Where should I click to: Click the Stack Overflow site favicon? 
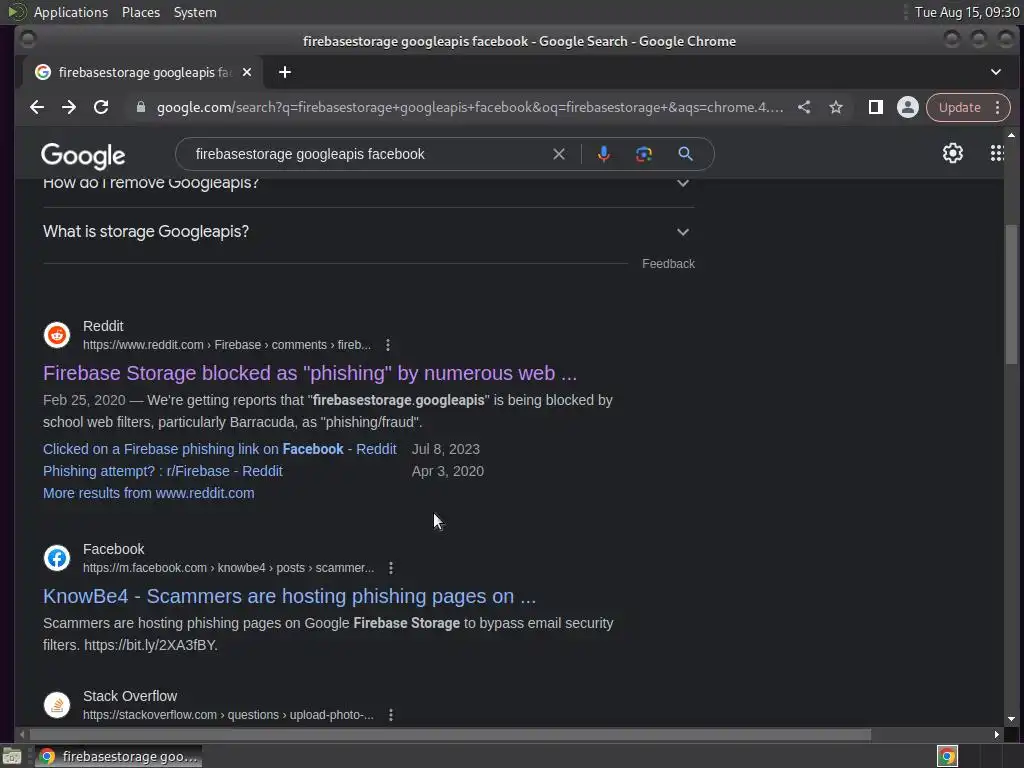pos(57,705)
